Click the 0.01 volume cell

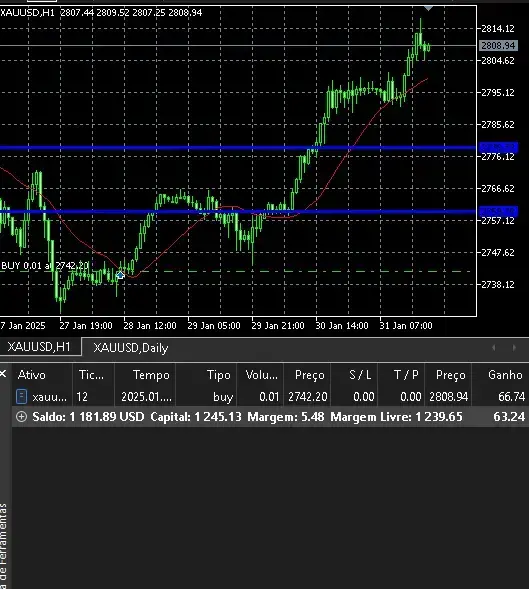pyautogui.click(x=269, y=397)
